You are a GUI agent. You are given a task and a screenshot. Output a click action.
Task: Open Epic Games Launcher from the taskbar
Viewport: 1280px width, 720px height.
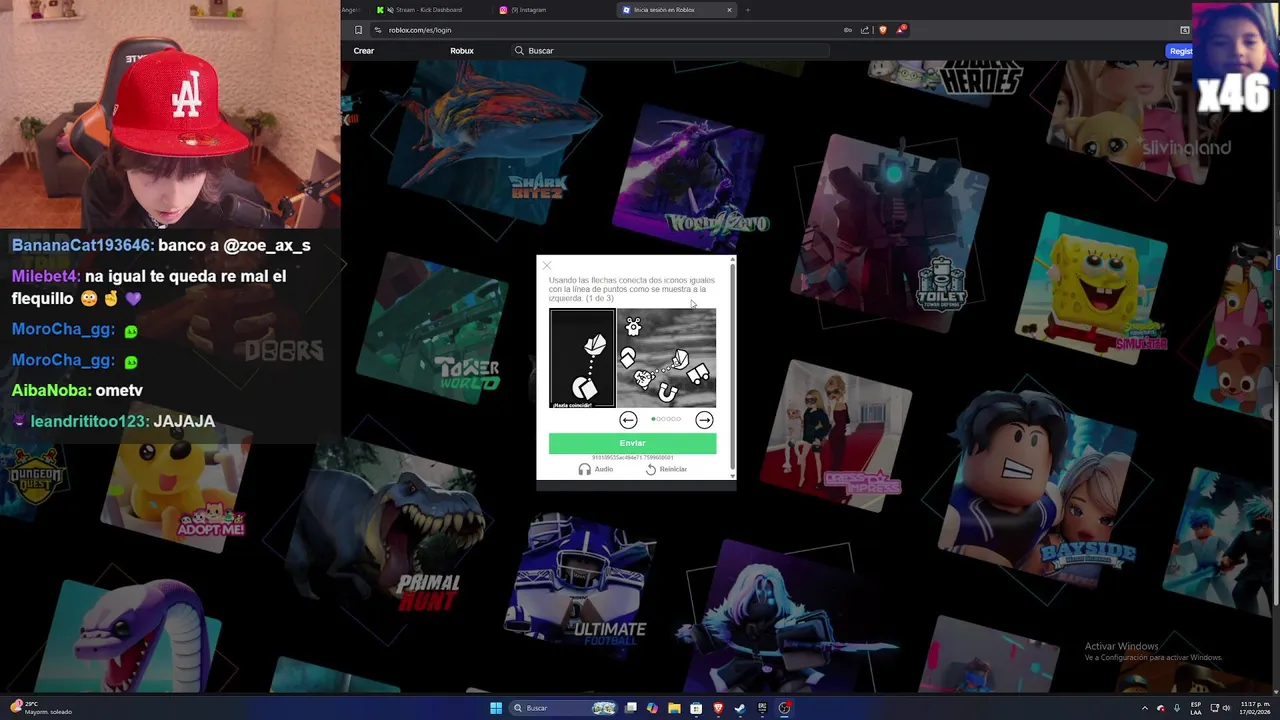(762, 708)
